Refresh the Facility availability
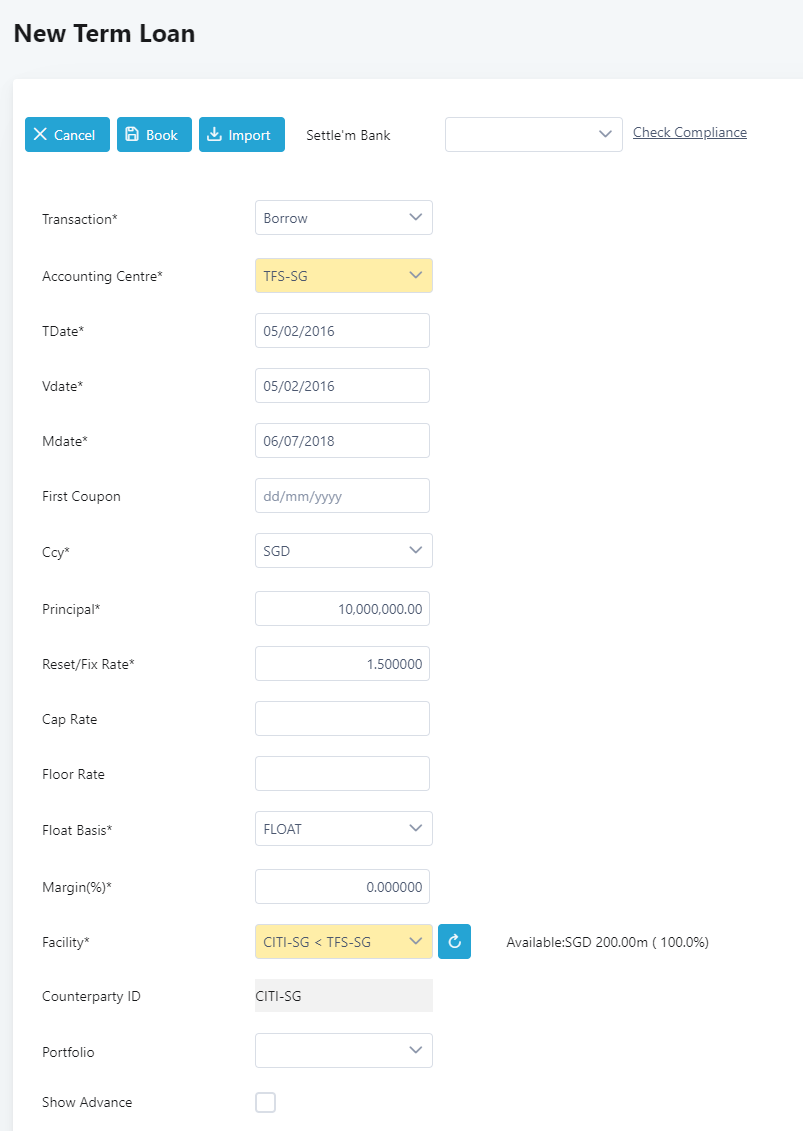This screenshot has width=803, height=1131. coord(454,941)
